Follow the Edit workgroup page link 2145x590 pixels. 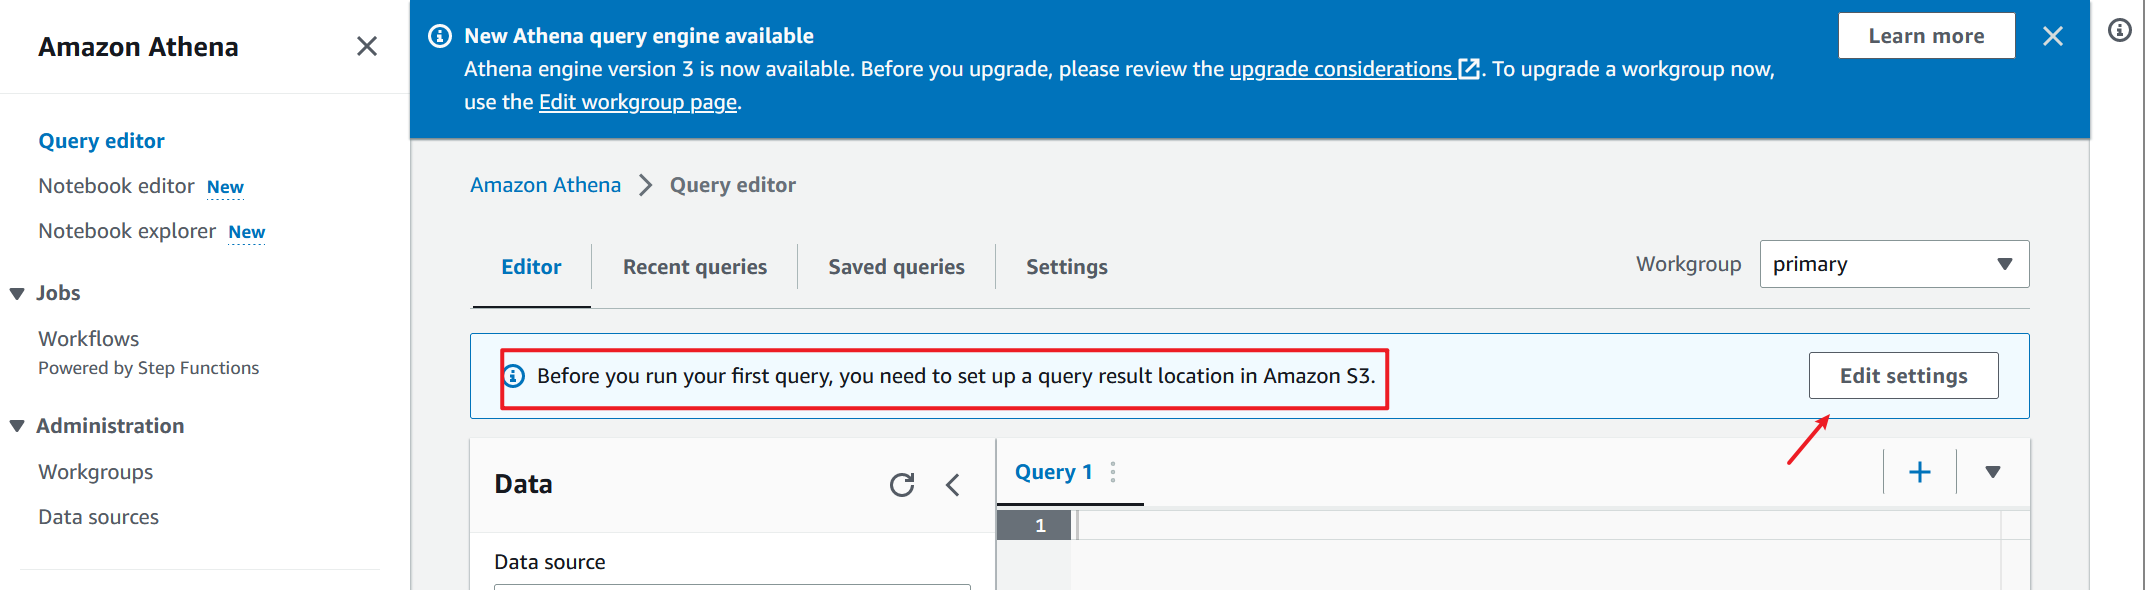point(638,102)
